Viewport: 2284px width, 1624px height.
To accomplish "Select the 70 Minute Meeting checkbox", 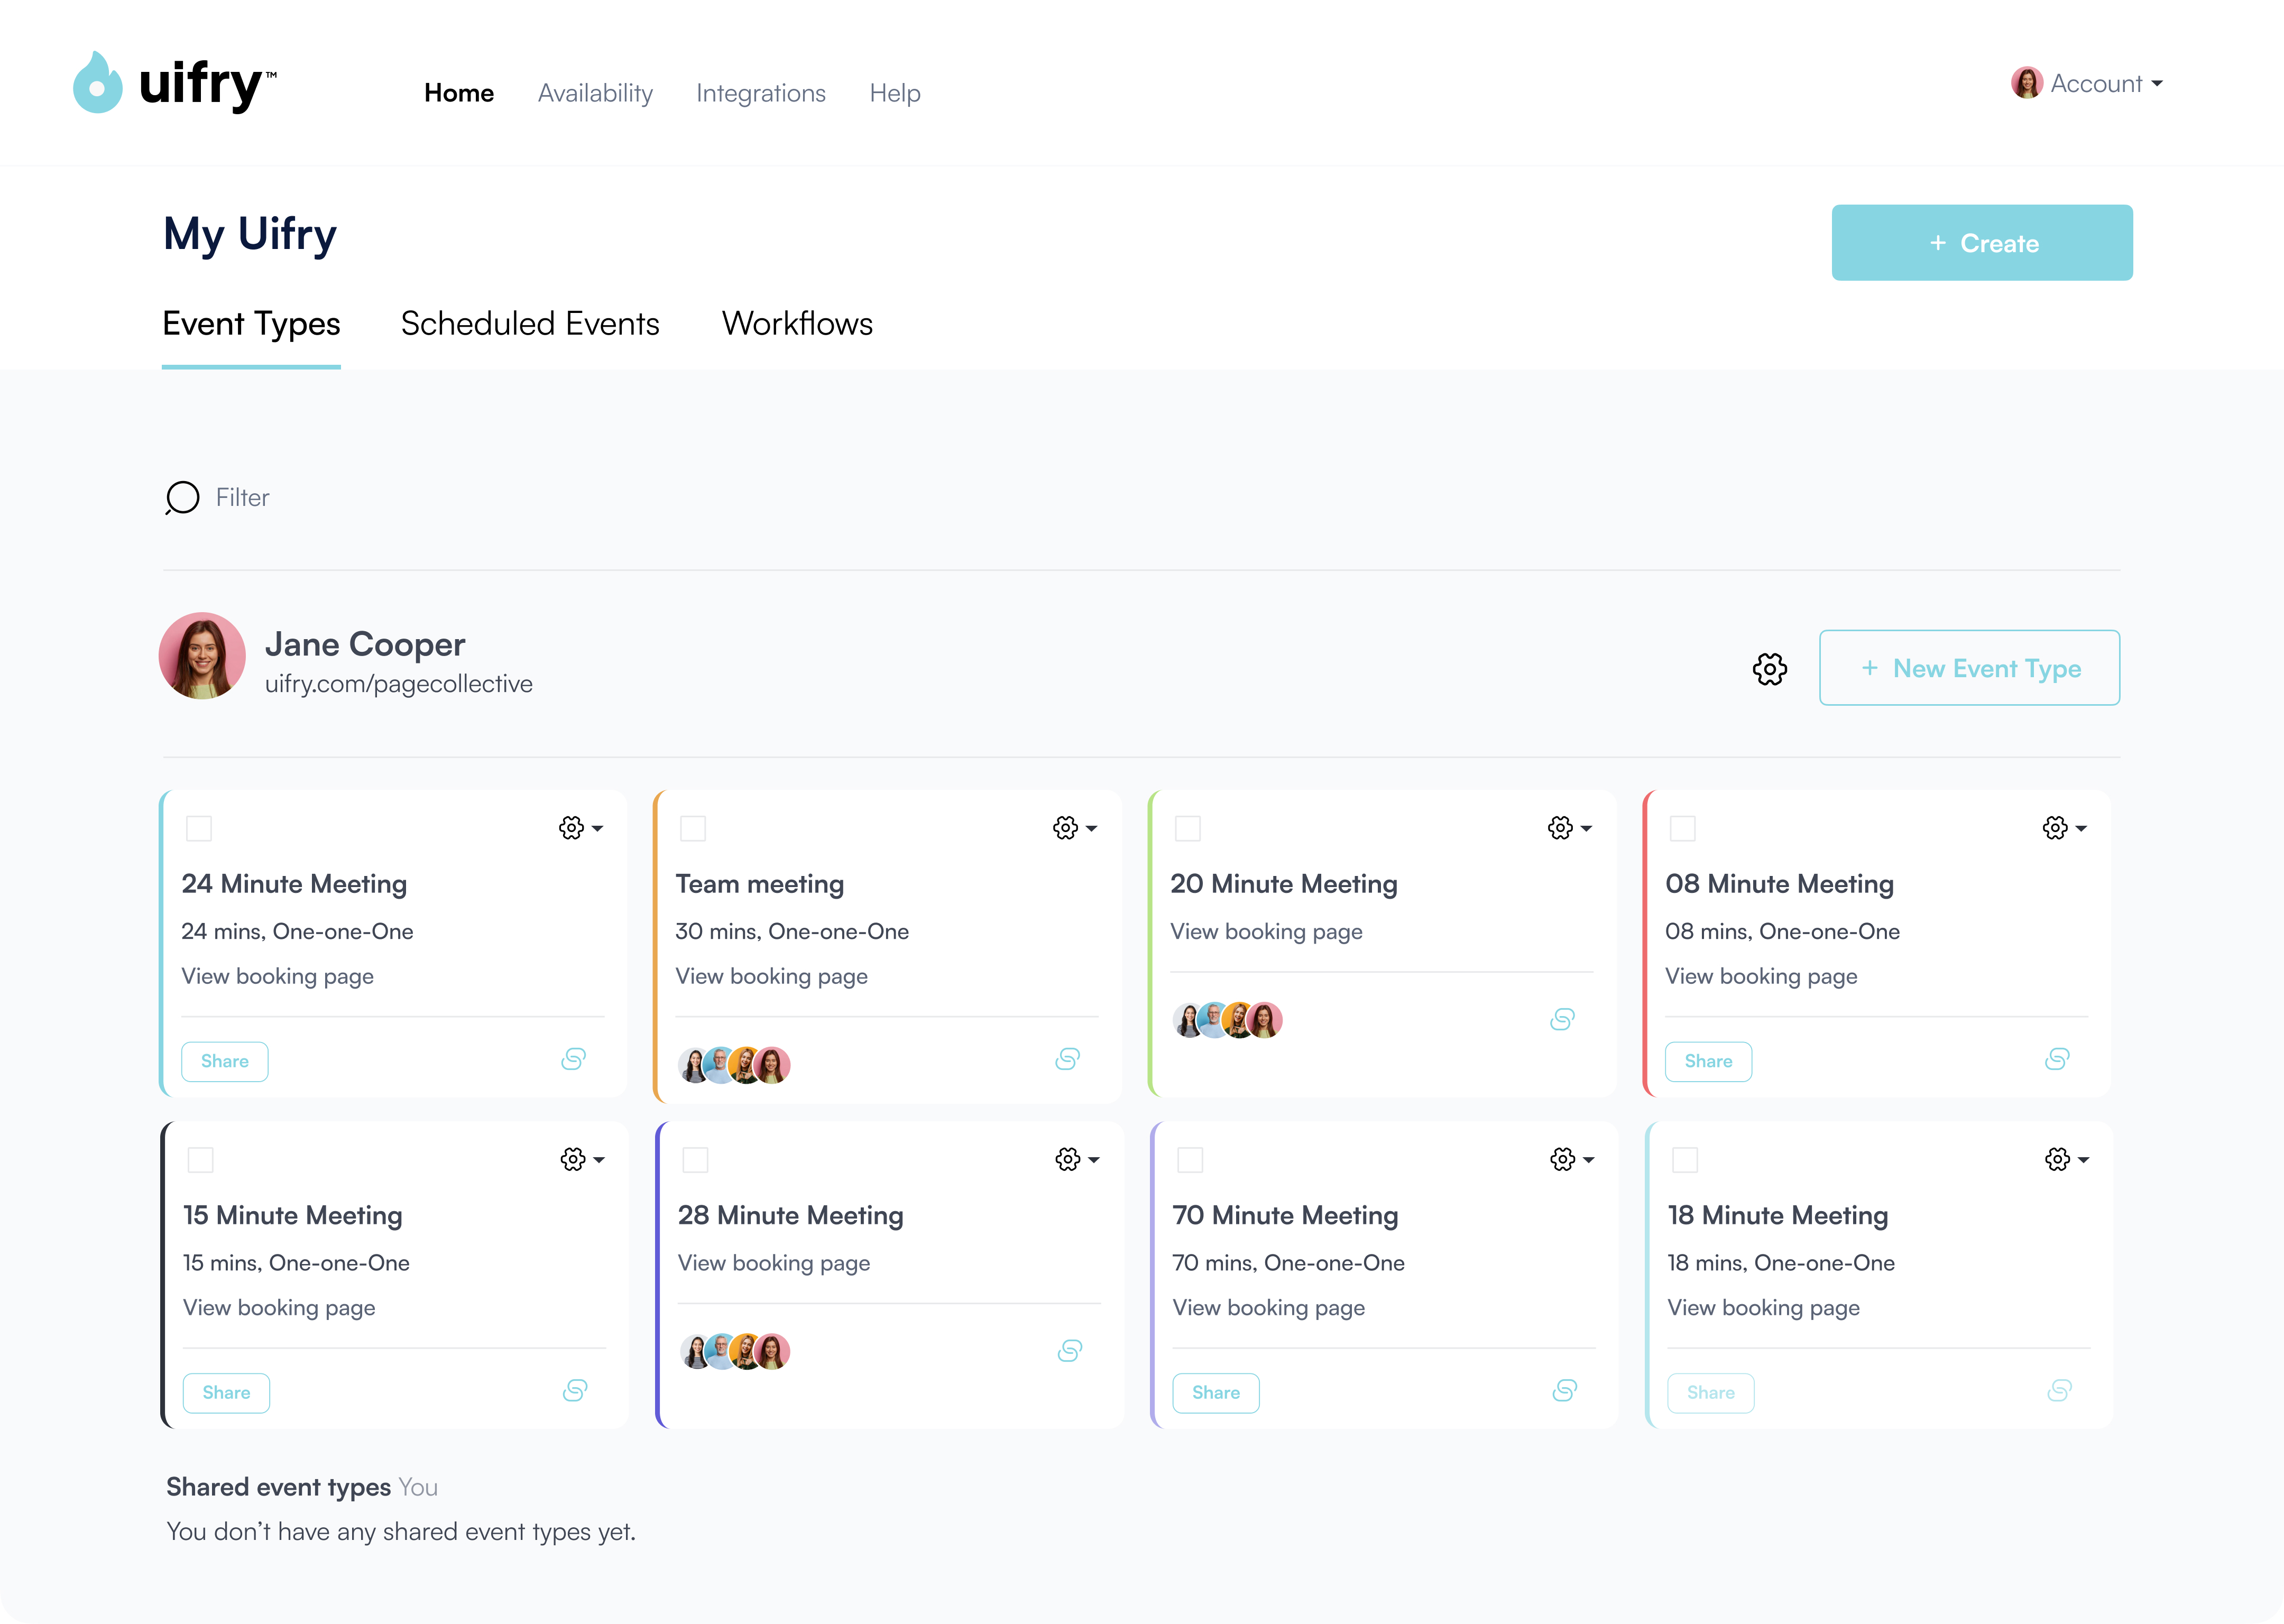I will click(x=1190, y=1160).
